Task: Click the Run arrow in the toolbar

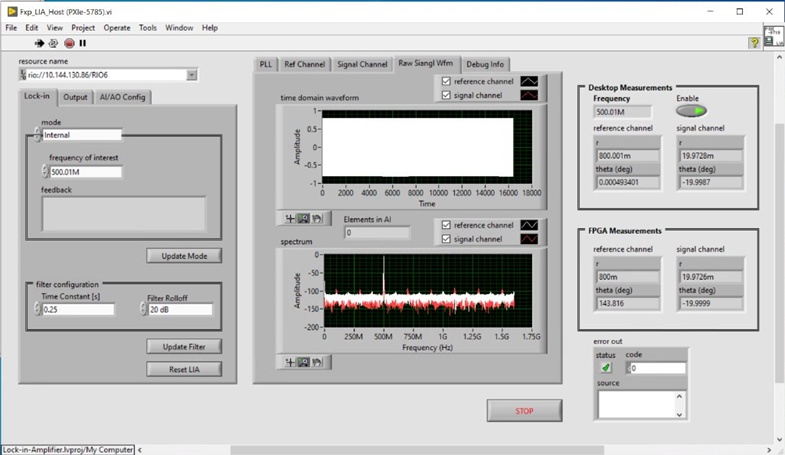Action: point(40,43)
